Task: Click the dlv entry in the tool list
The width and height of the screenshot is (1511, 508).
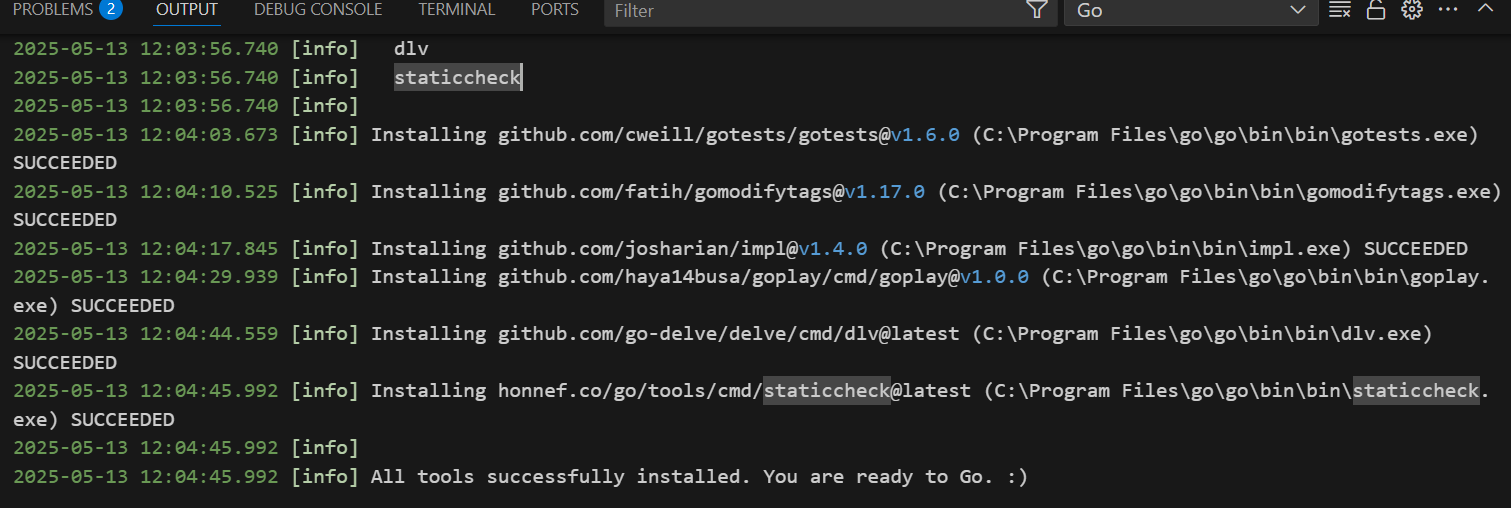Action: (411, 48)
